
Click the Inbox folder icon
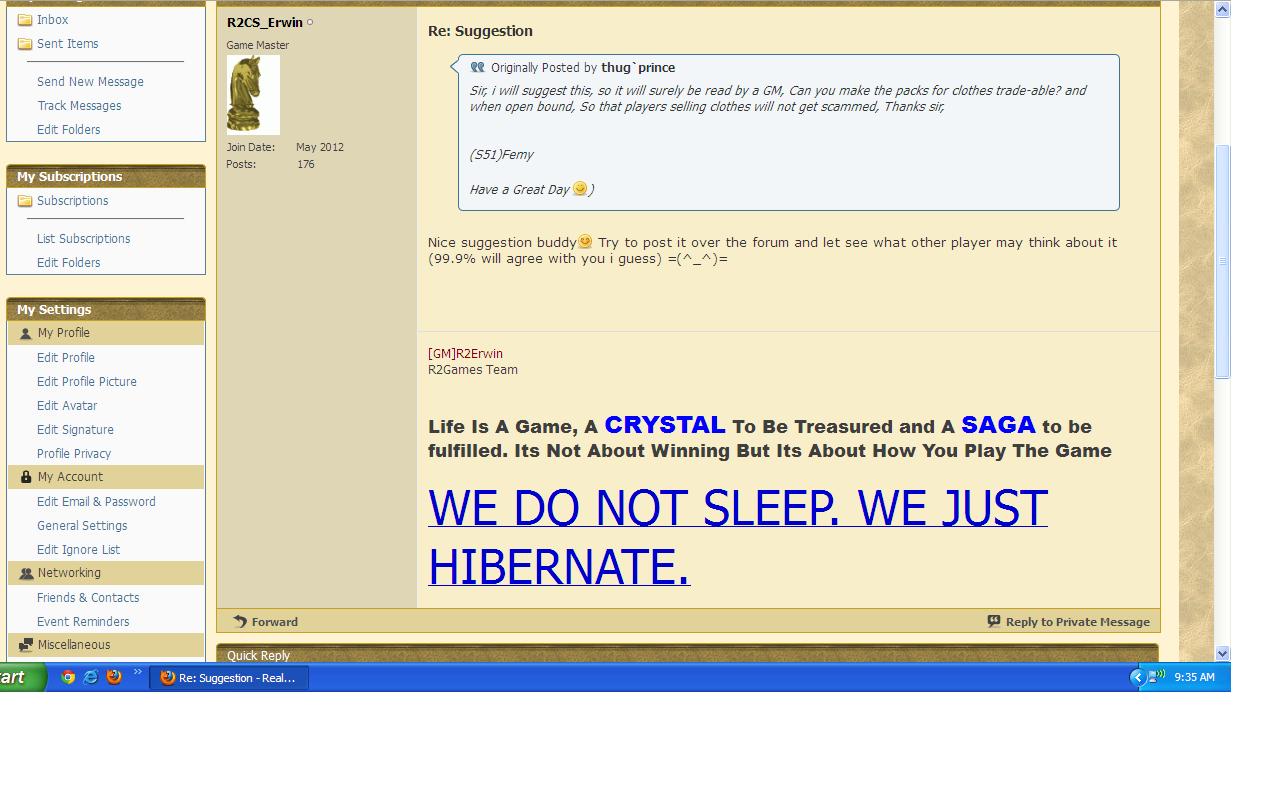(25, 20)
